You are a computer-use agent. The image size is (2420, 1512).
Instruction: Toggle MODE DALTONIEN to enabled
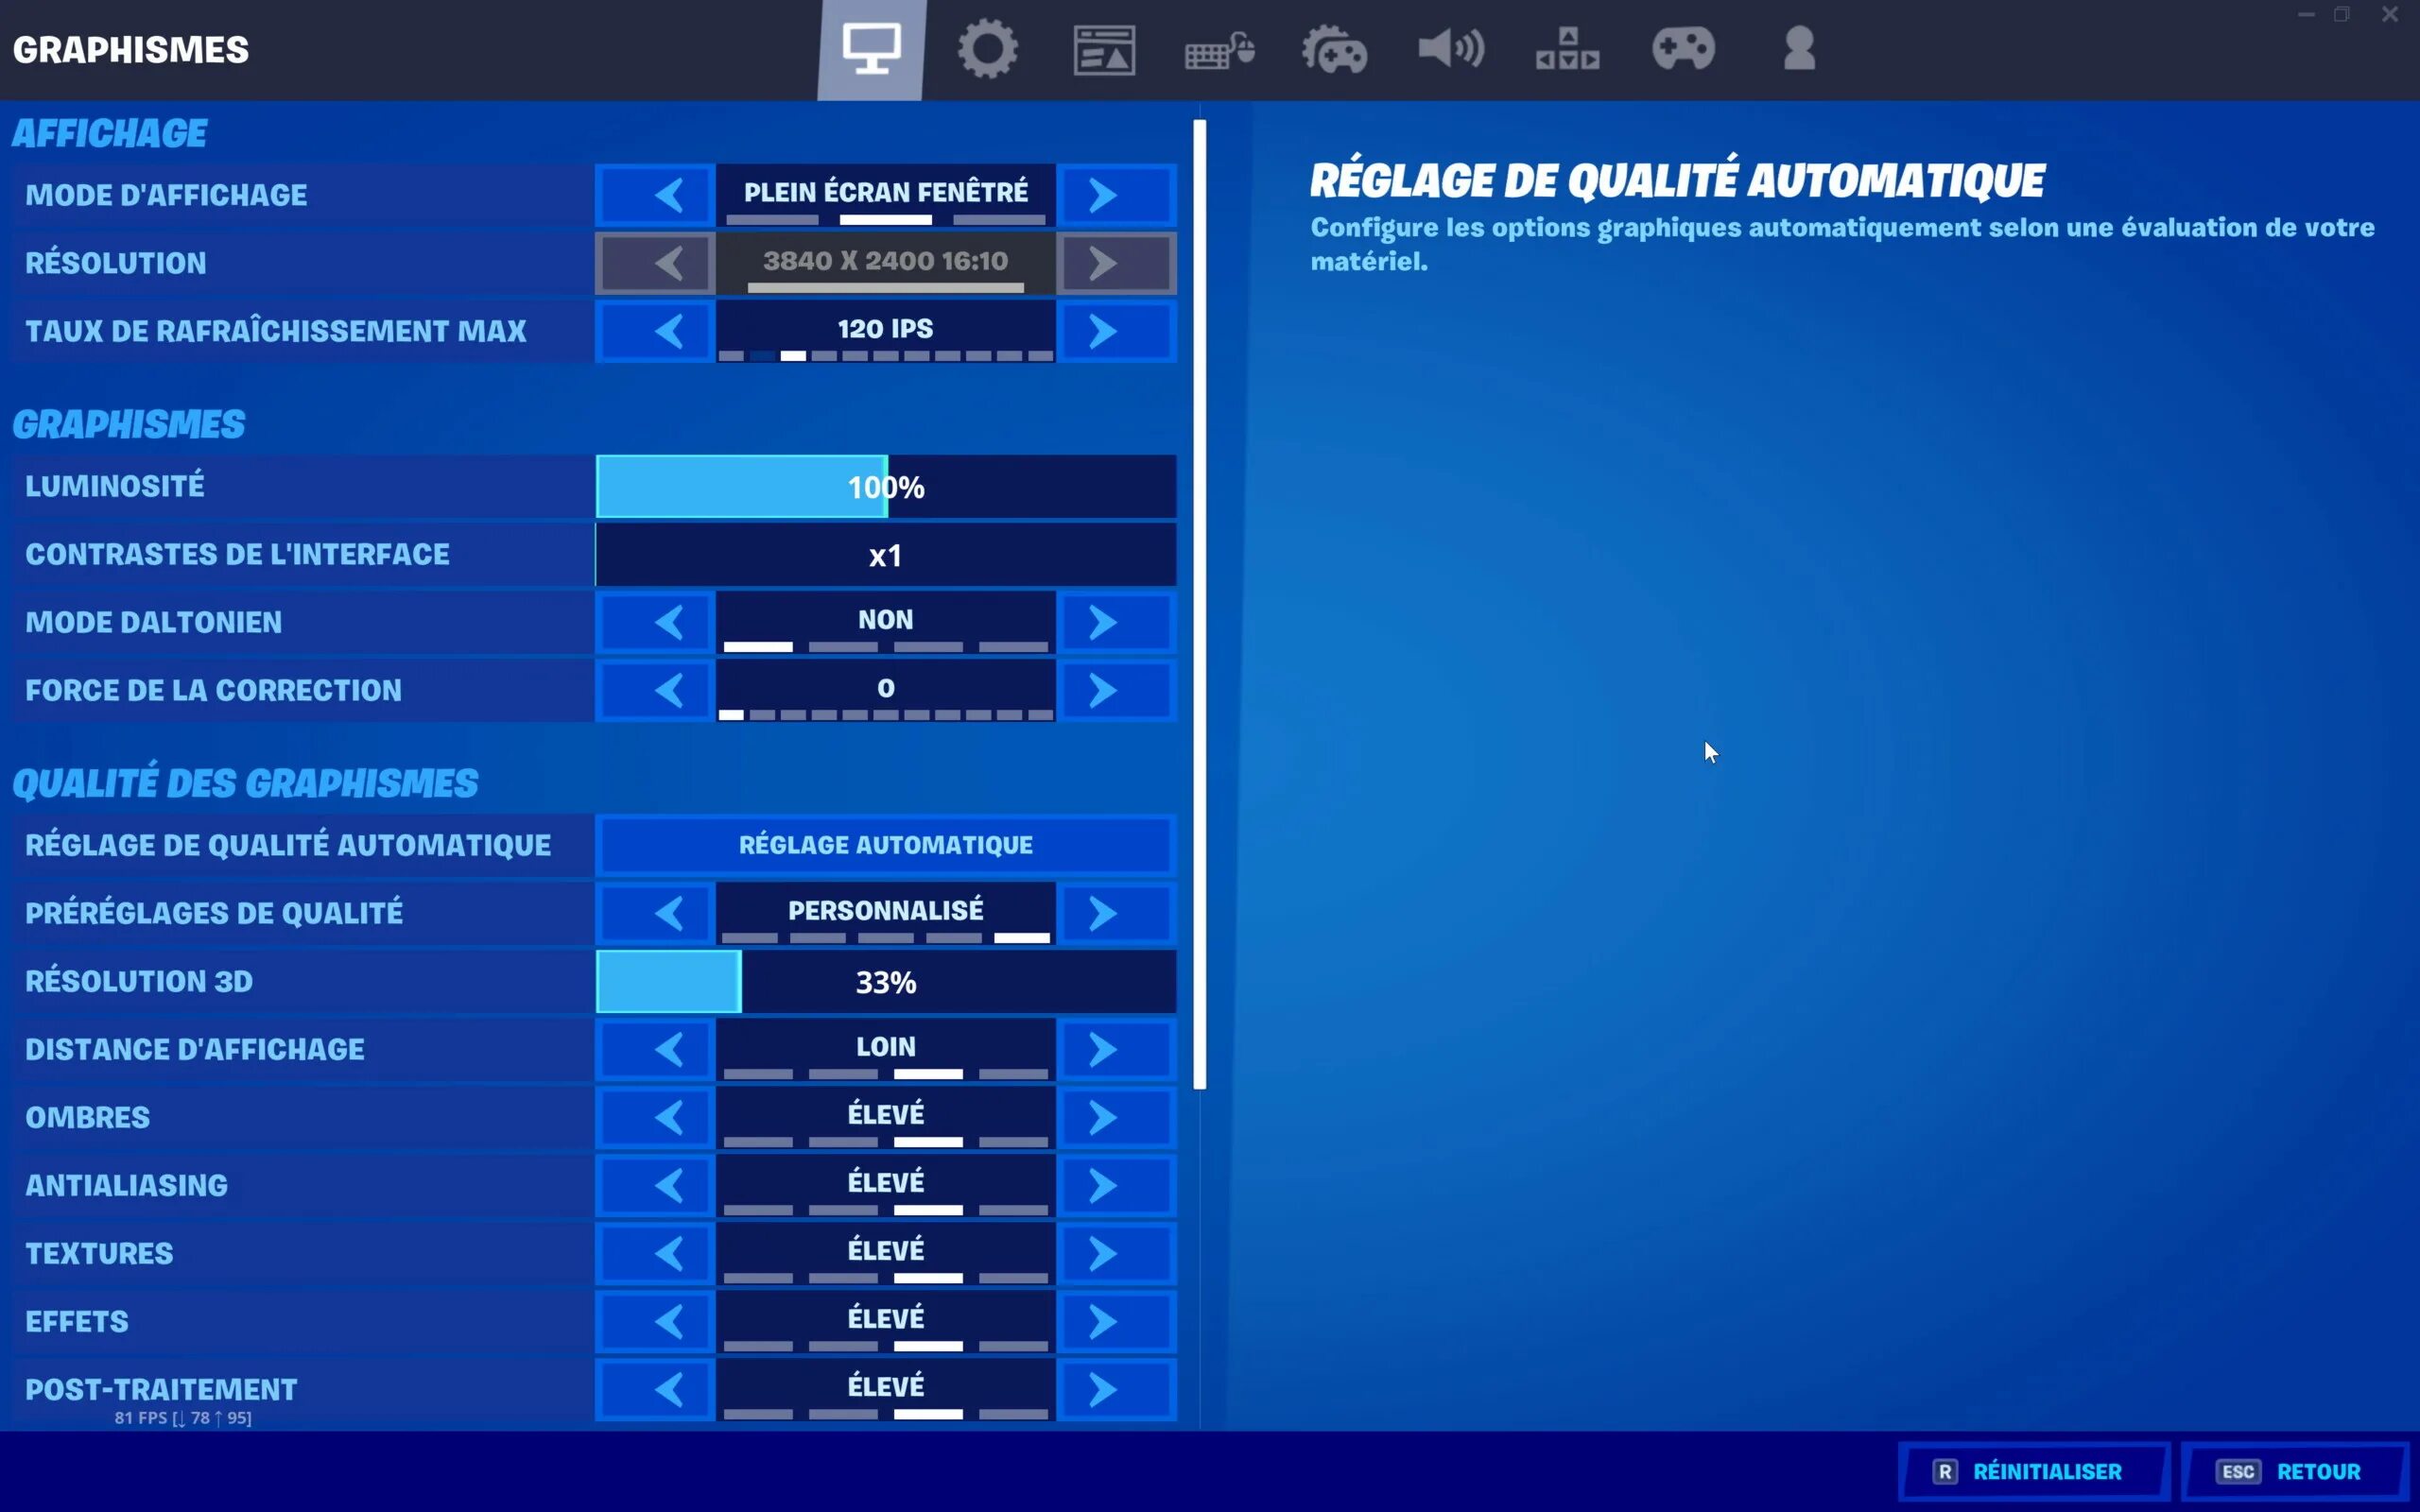(x=1104, y=622)
